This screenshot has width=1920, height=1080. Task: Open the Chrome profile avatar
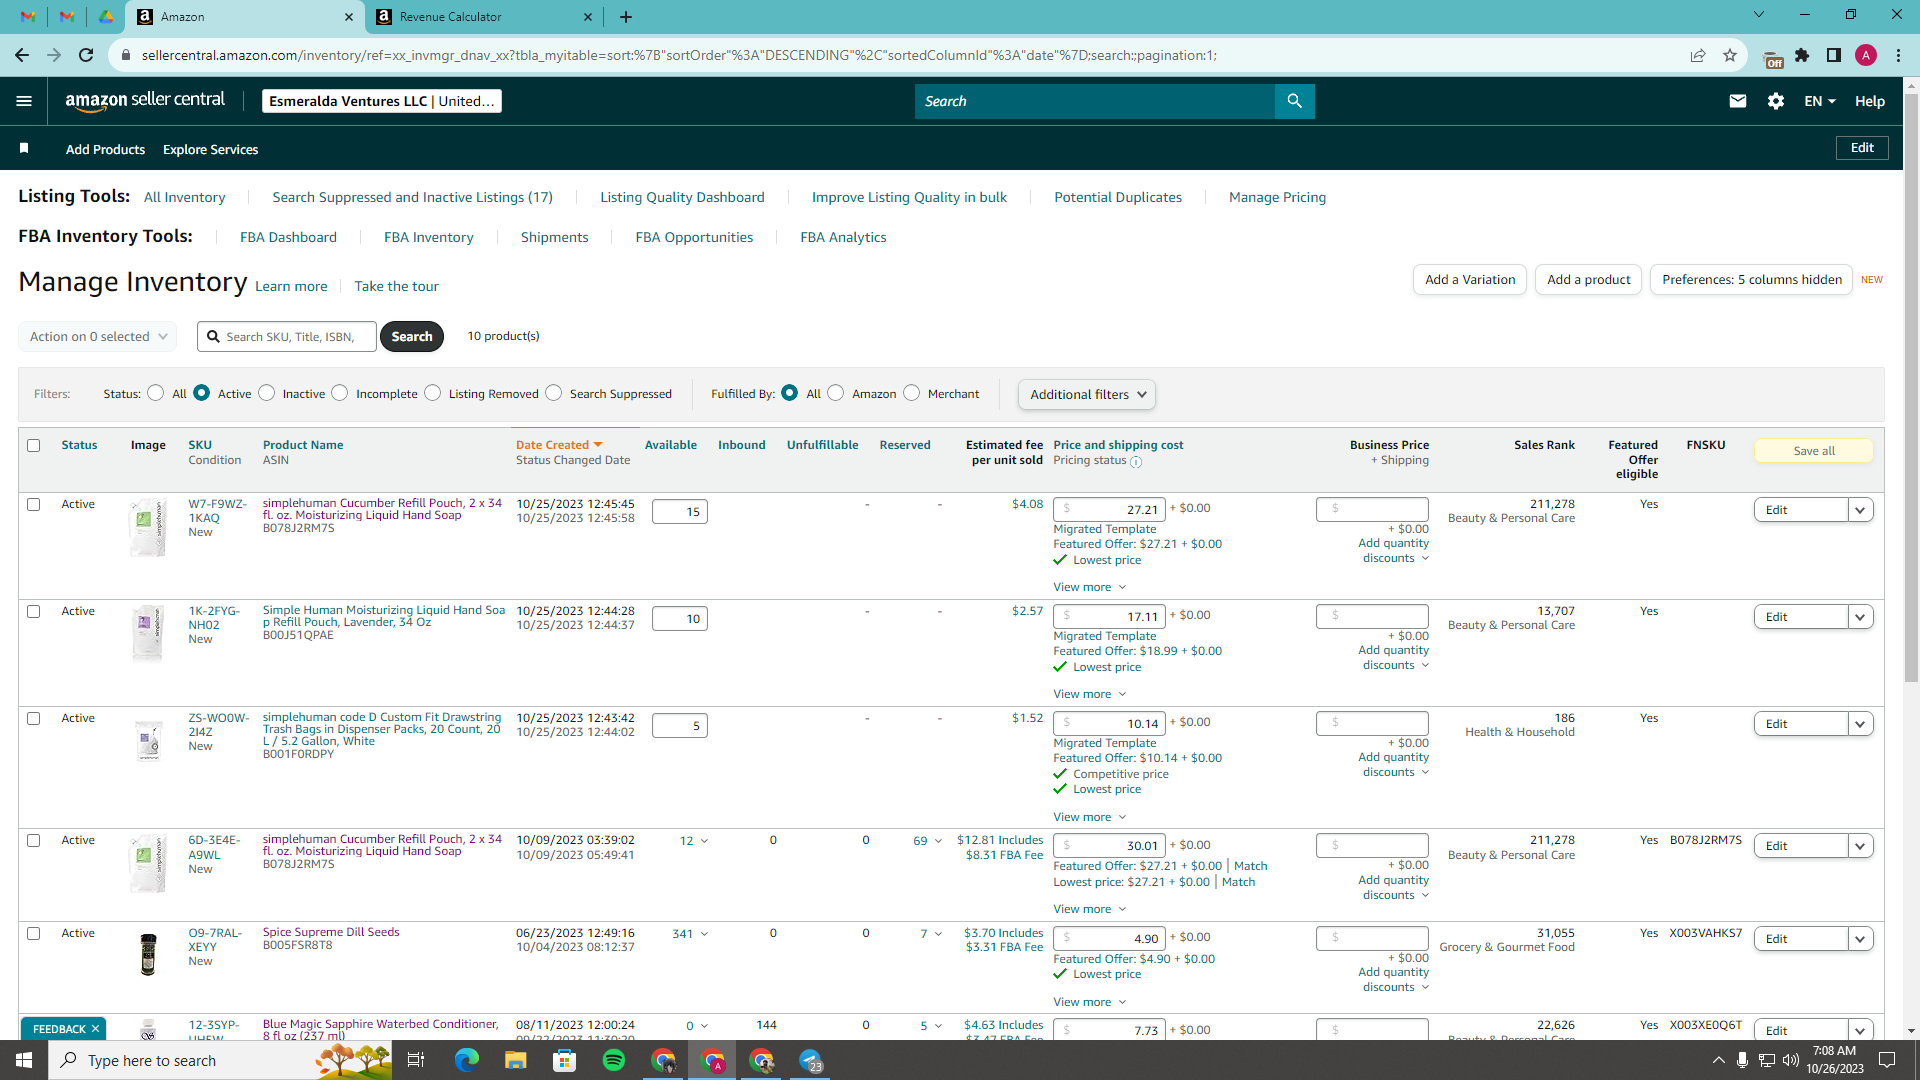pyautogui.click(x=1866, y=55)
